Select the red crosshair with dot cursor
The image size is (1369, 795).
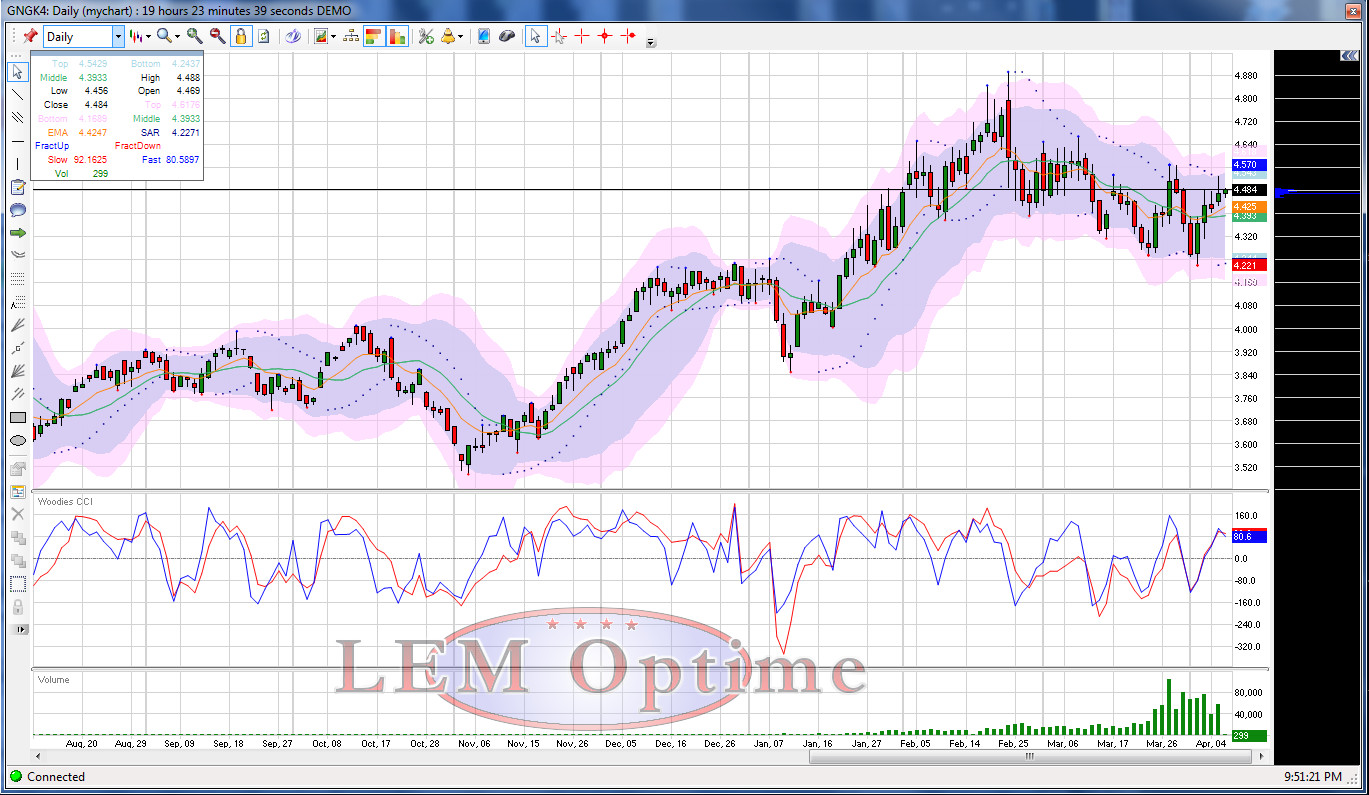coord(605,36)
